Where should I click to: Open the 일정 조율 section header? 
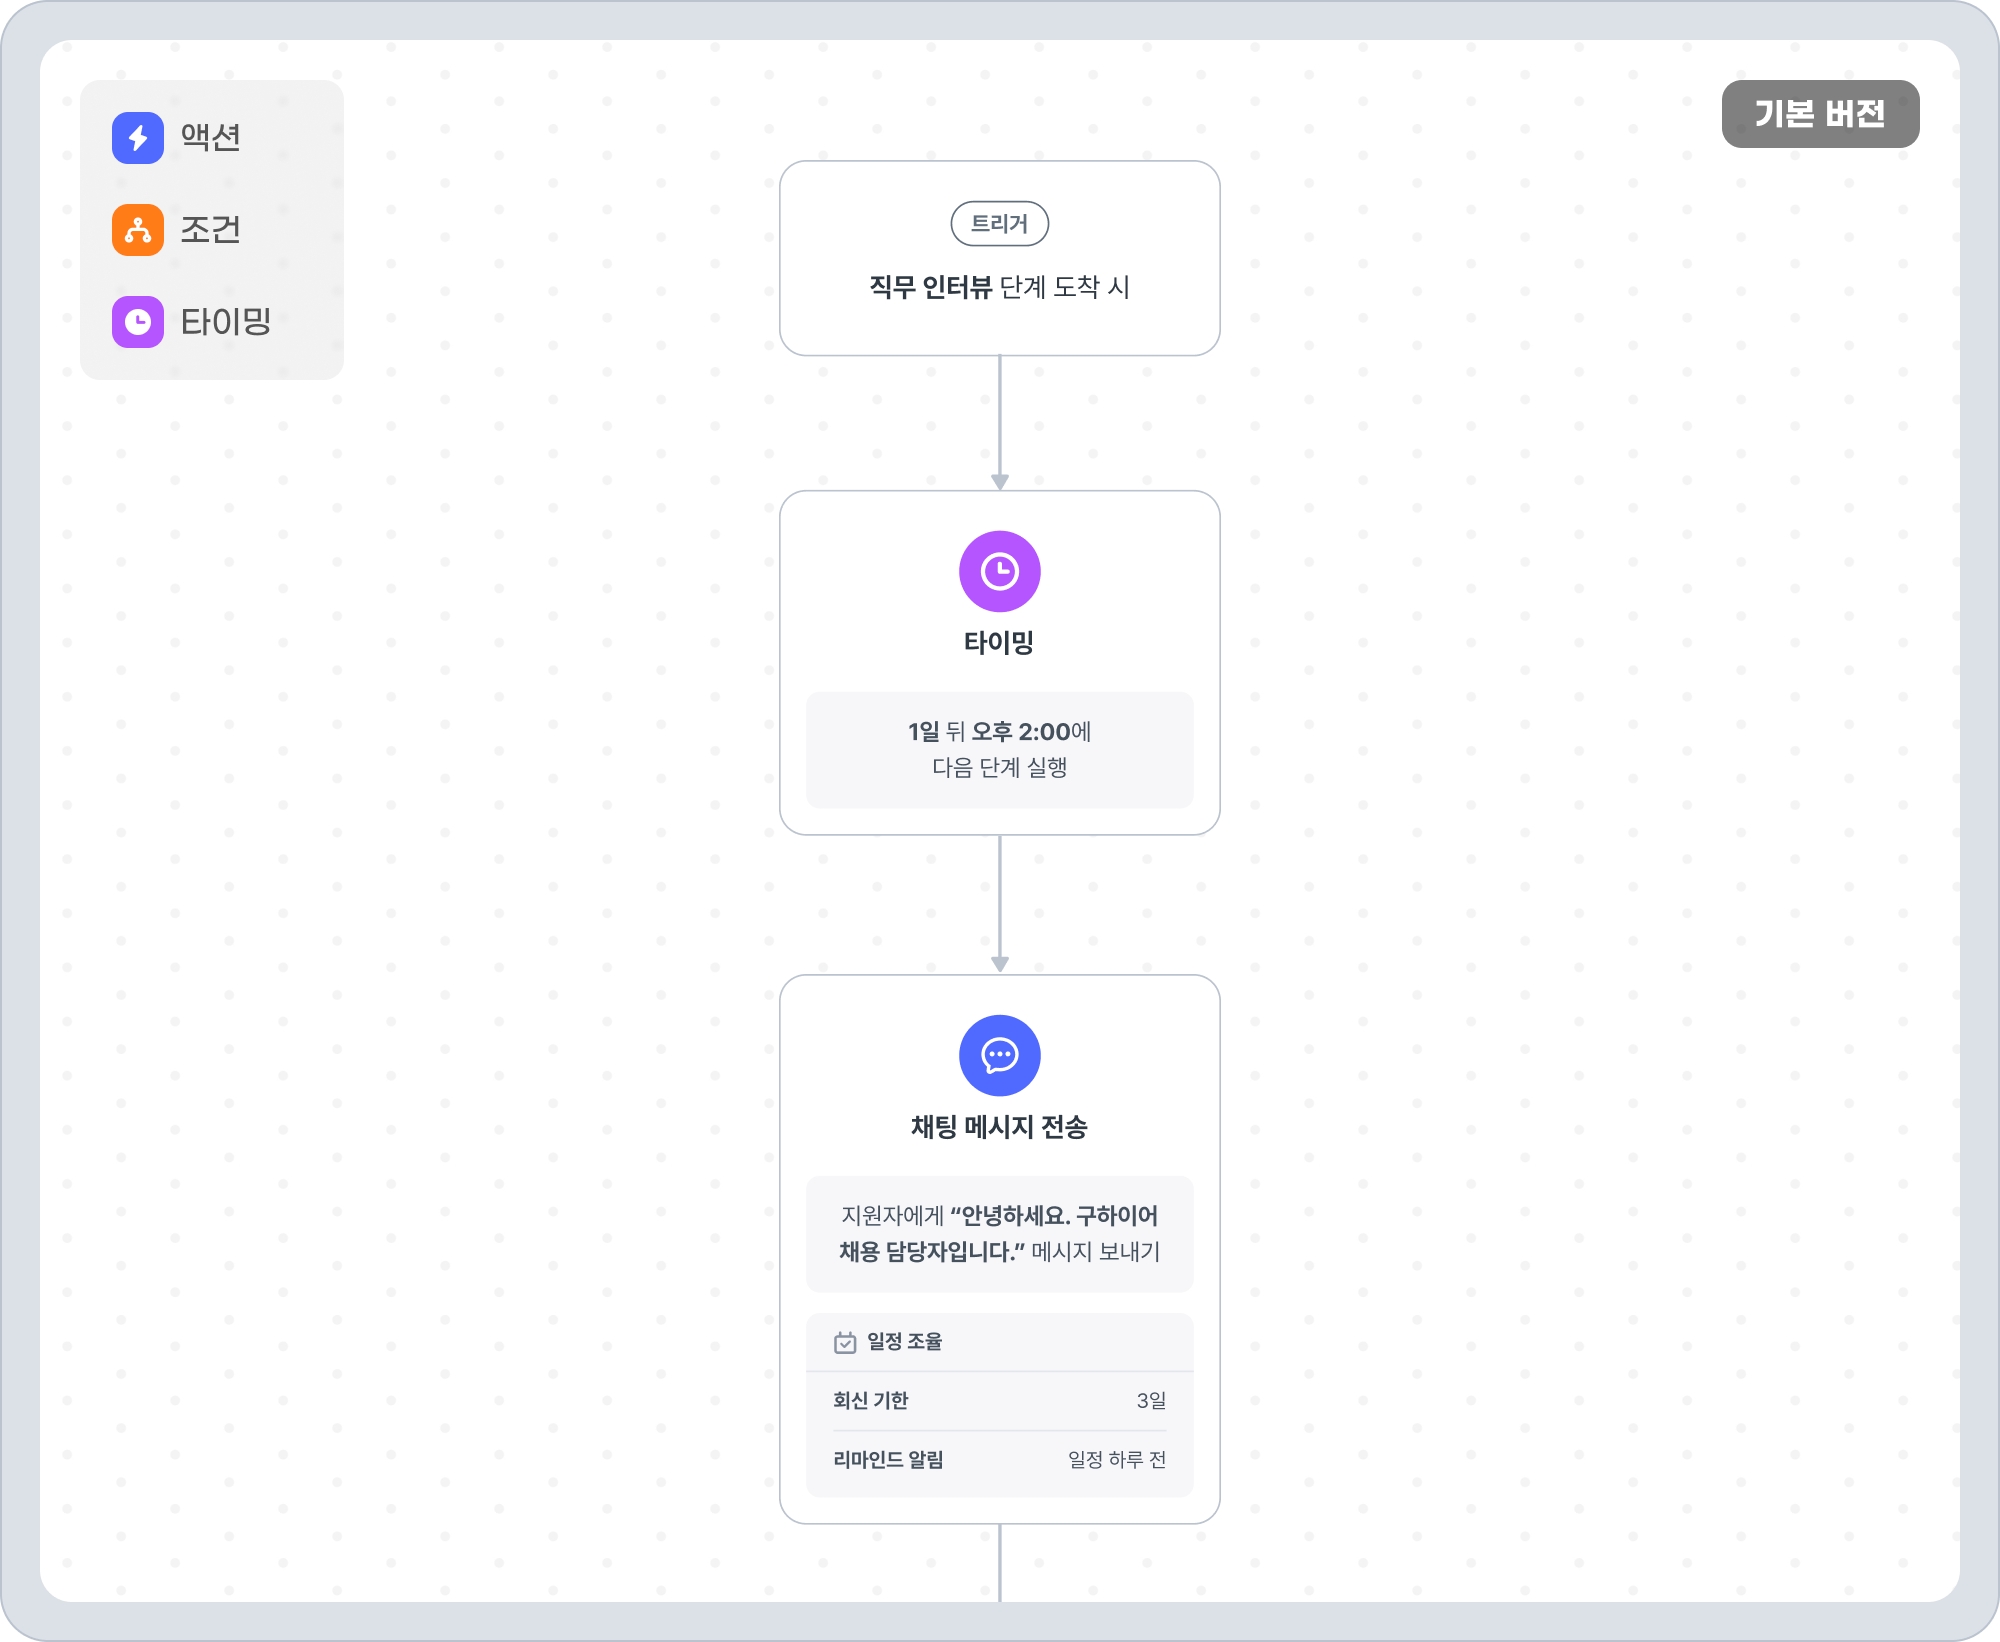(x=904, y=1342)
